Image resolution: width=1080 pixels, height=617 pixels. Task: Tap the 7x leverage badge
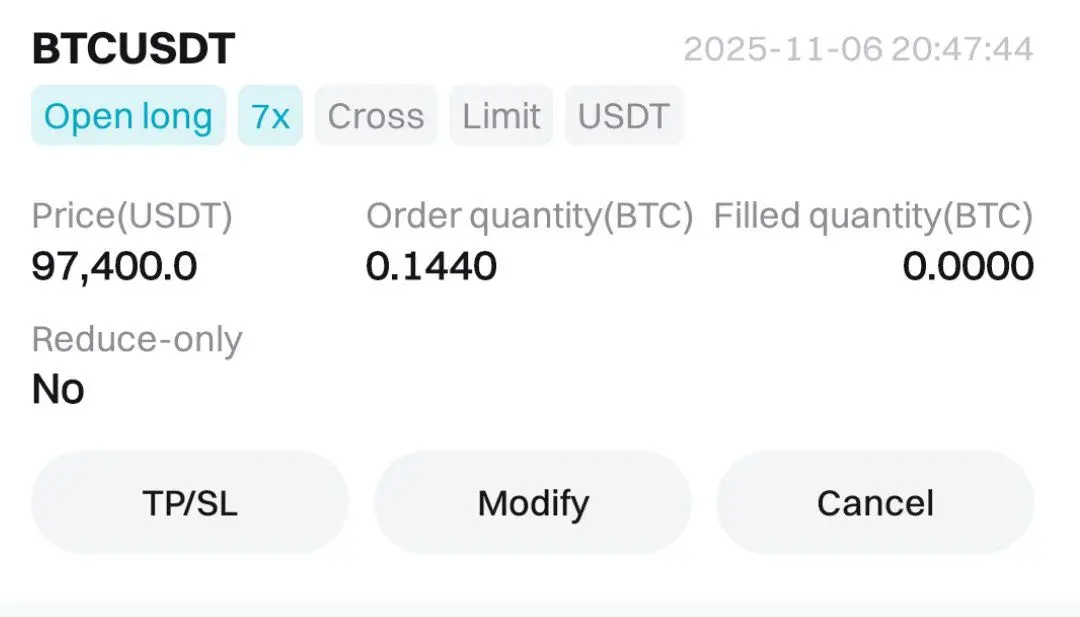click(x=270, y=116)
